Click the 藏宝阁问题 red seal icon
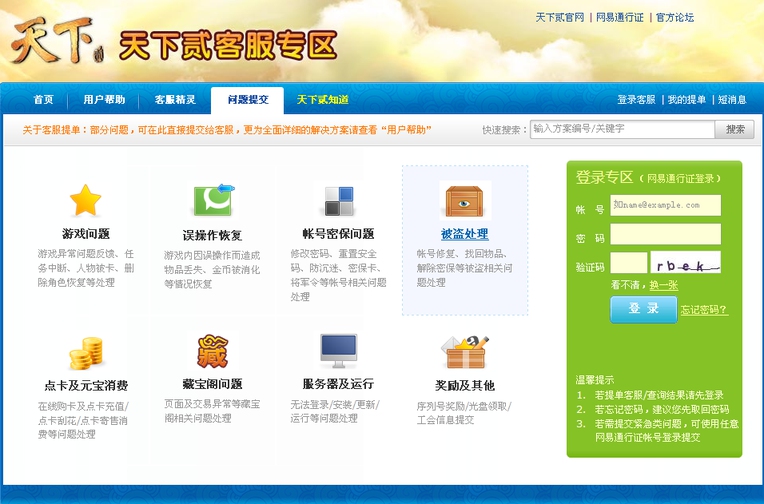The image size is (764, 504). tap(212, 352)
